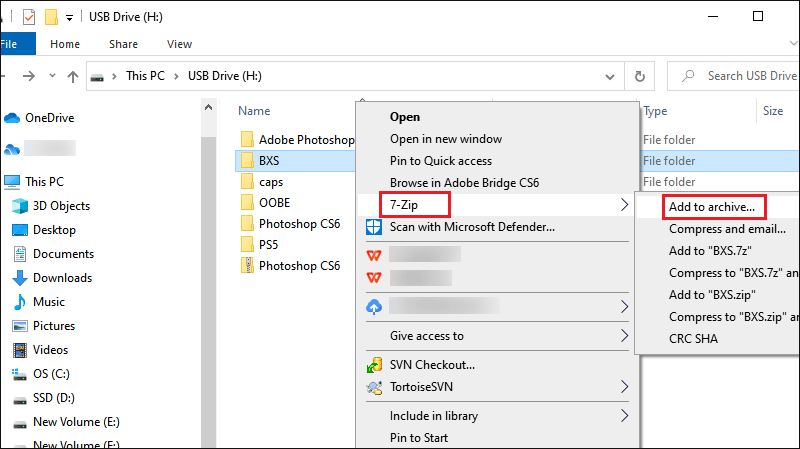Screen dimensions: 800x449
Task: Click the Desktop icon in navigation pane
Action: 20,230
